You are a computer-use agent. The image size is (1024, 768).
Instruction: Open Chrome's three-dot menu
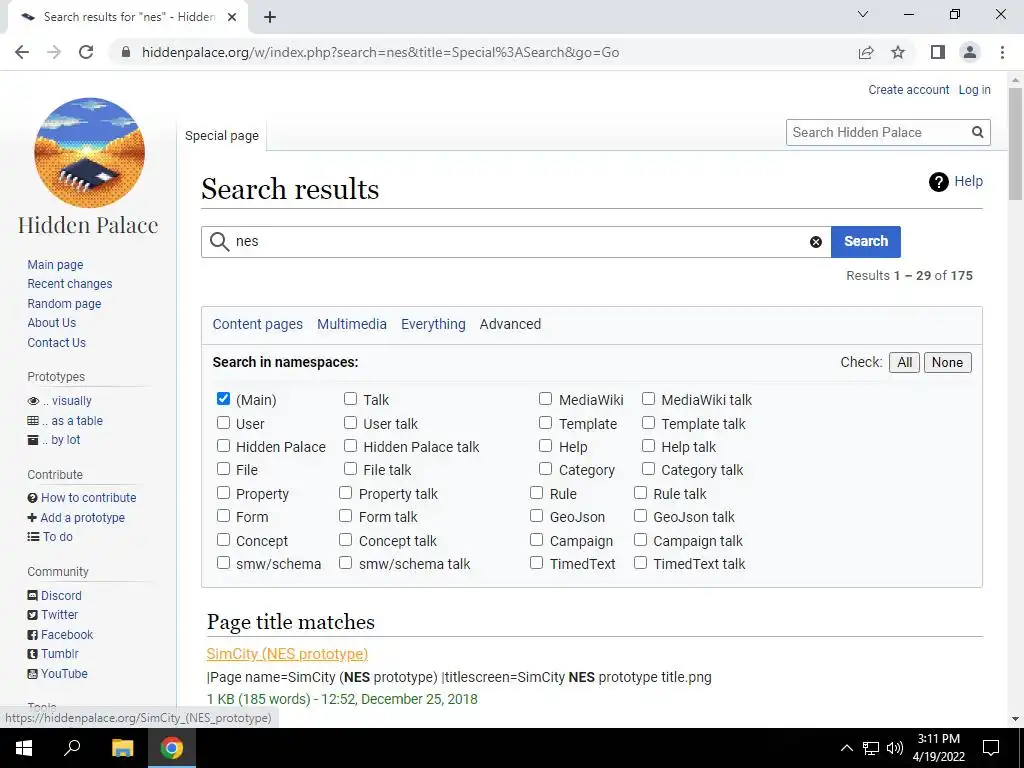1002,52
